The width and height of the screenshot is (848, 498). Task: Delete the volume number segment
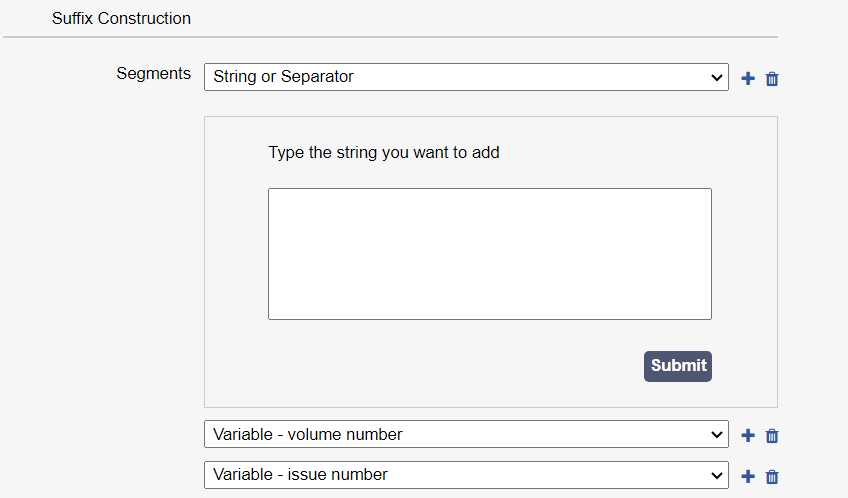click(772, 435)
